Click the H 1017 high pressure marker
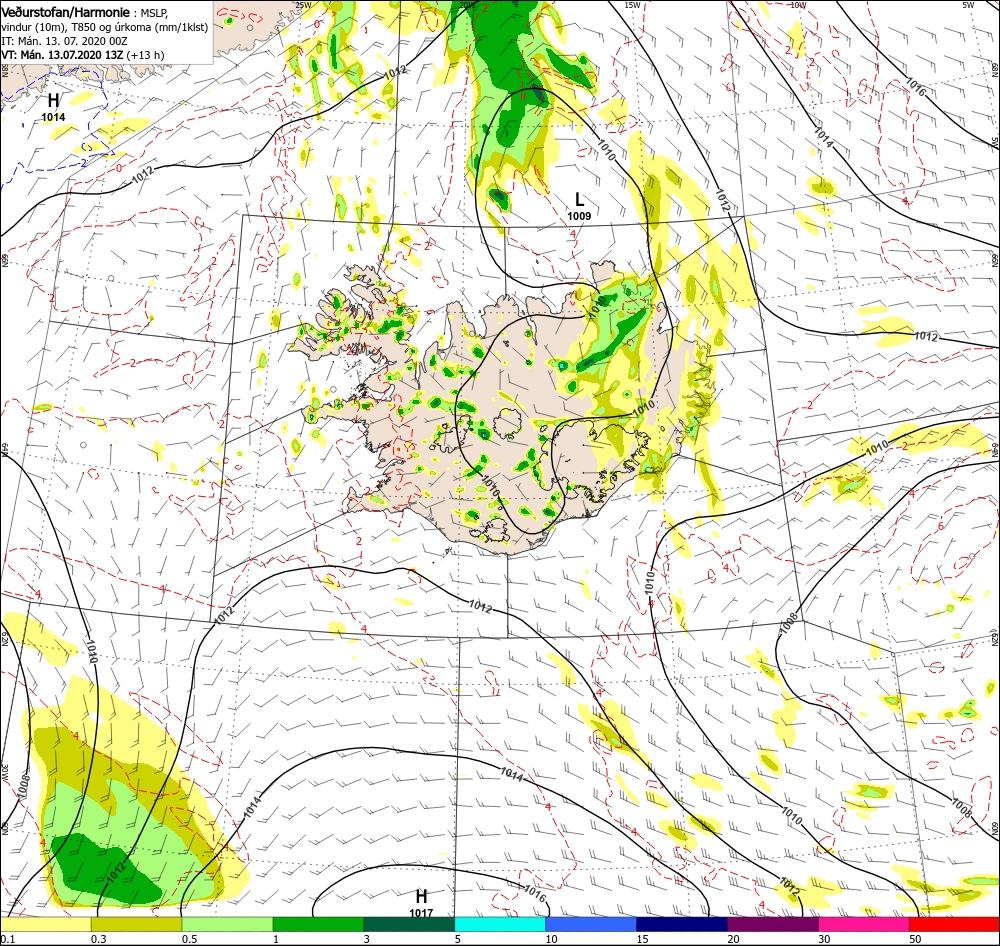 point(421,903)
